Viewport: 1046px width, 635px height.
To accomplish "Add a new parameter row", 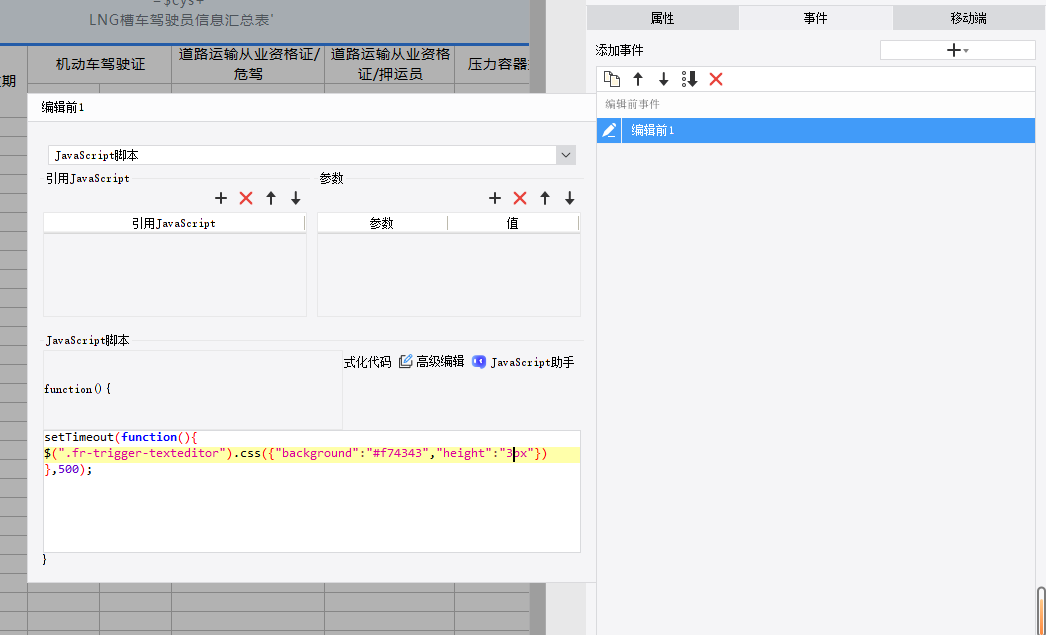I will (494, 198).
